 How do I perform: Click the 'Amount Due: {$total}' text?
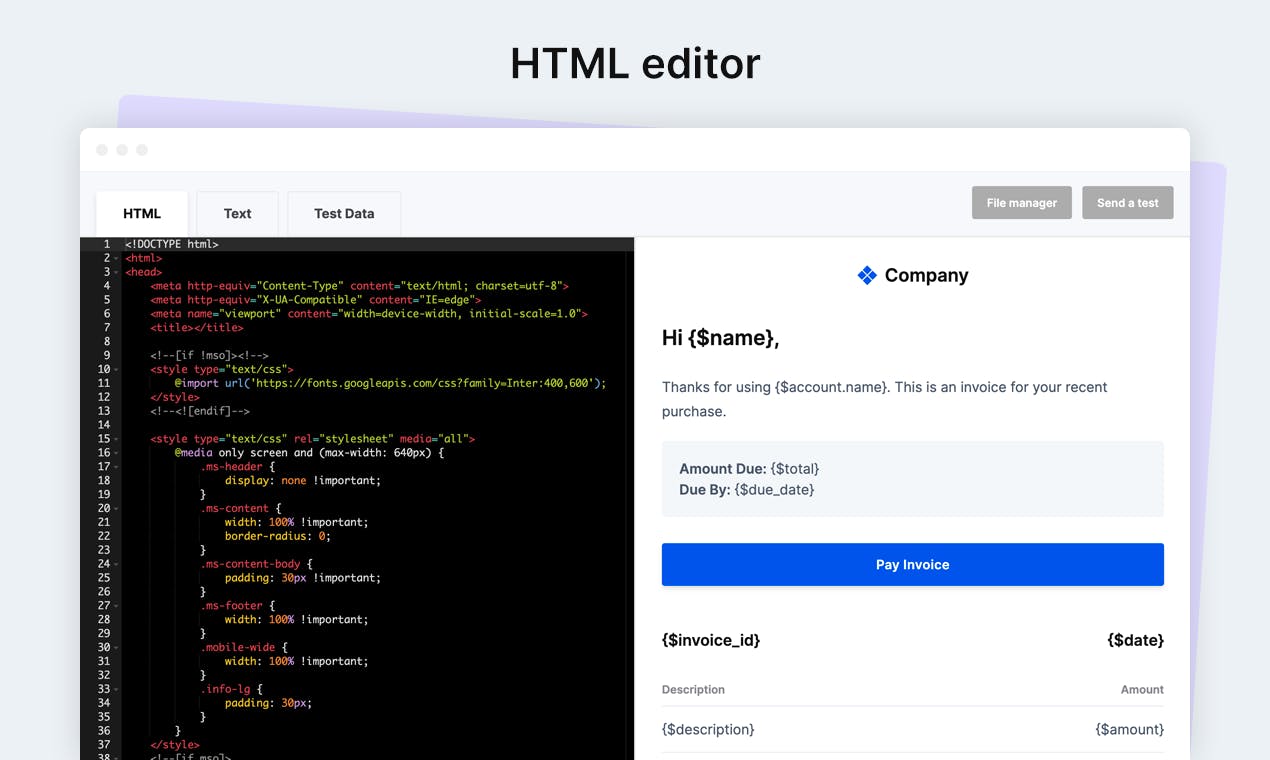point(749,469)
